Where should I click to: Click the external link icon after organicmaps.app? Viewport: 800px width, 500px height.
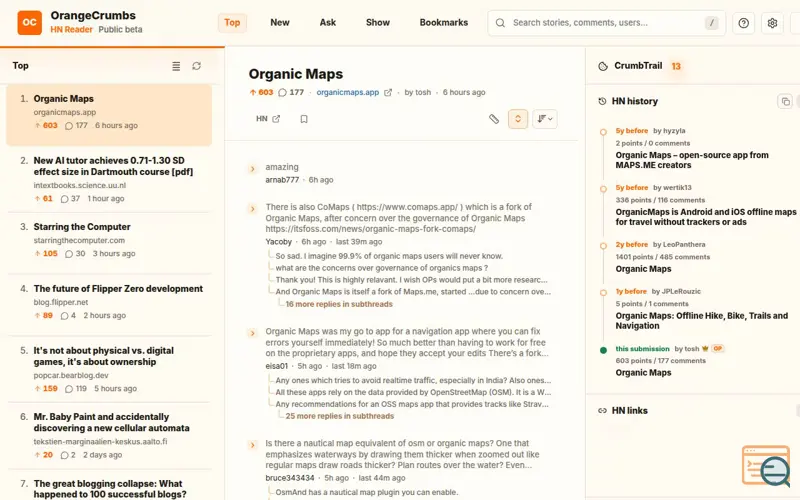[388, 92]
